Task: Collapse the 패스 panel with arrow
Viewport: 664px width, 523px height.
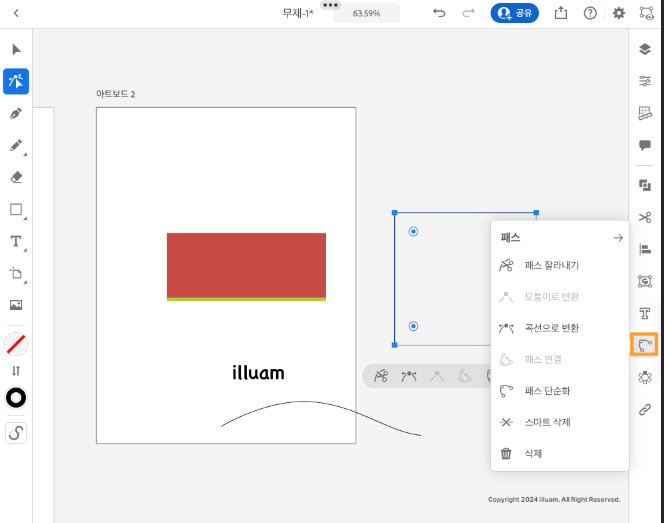Action: tap(618, 238)
